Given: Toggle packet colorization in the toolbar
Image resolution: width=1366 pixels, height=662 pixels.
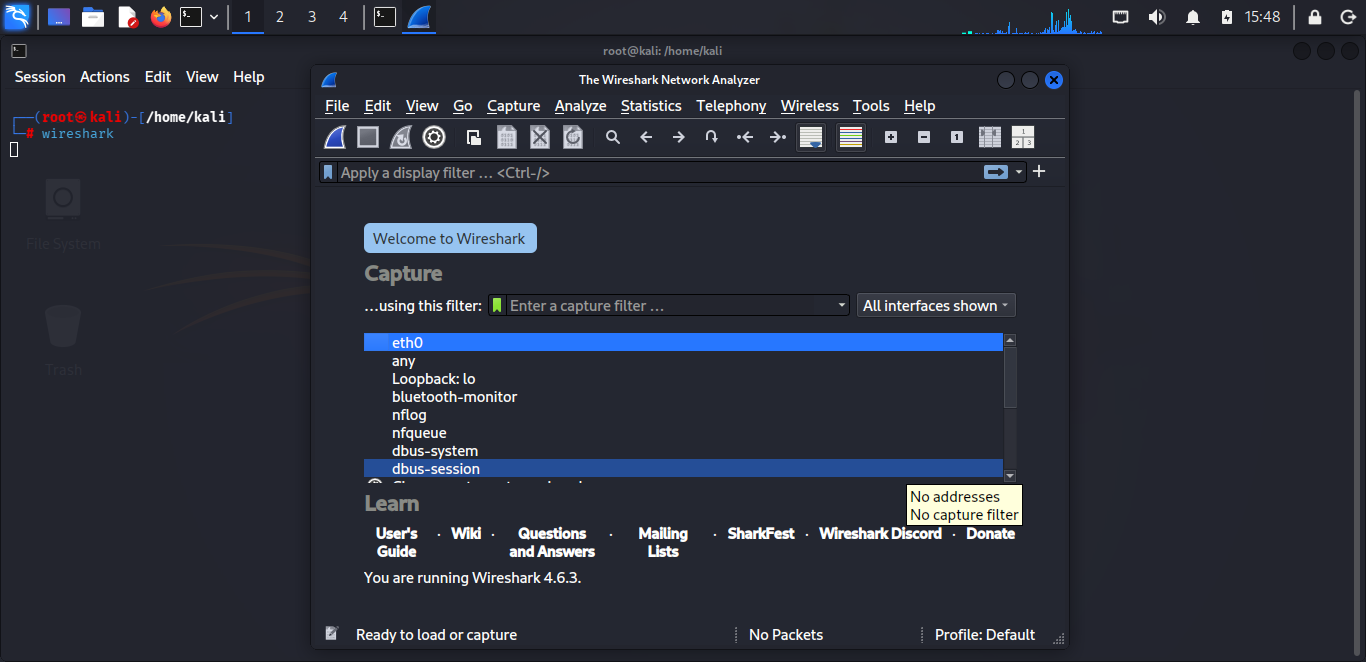Looking at the screenshot, I should click(851, 137).
